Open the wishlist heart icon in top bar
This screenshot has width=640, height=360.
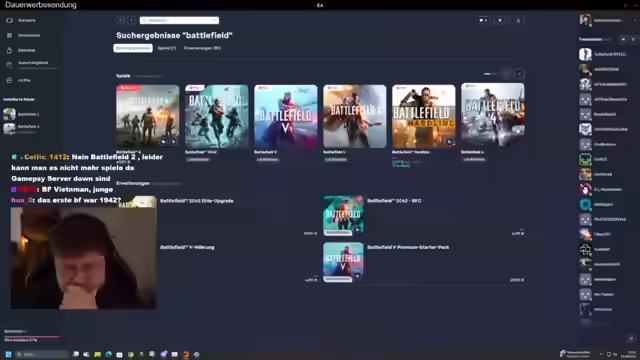(x=500, y=20)
